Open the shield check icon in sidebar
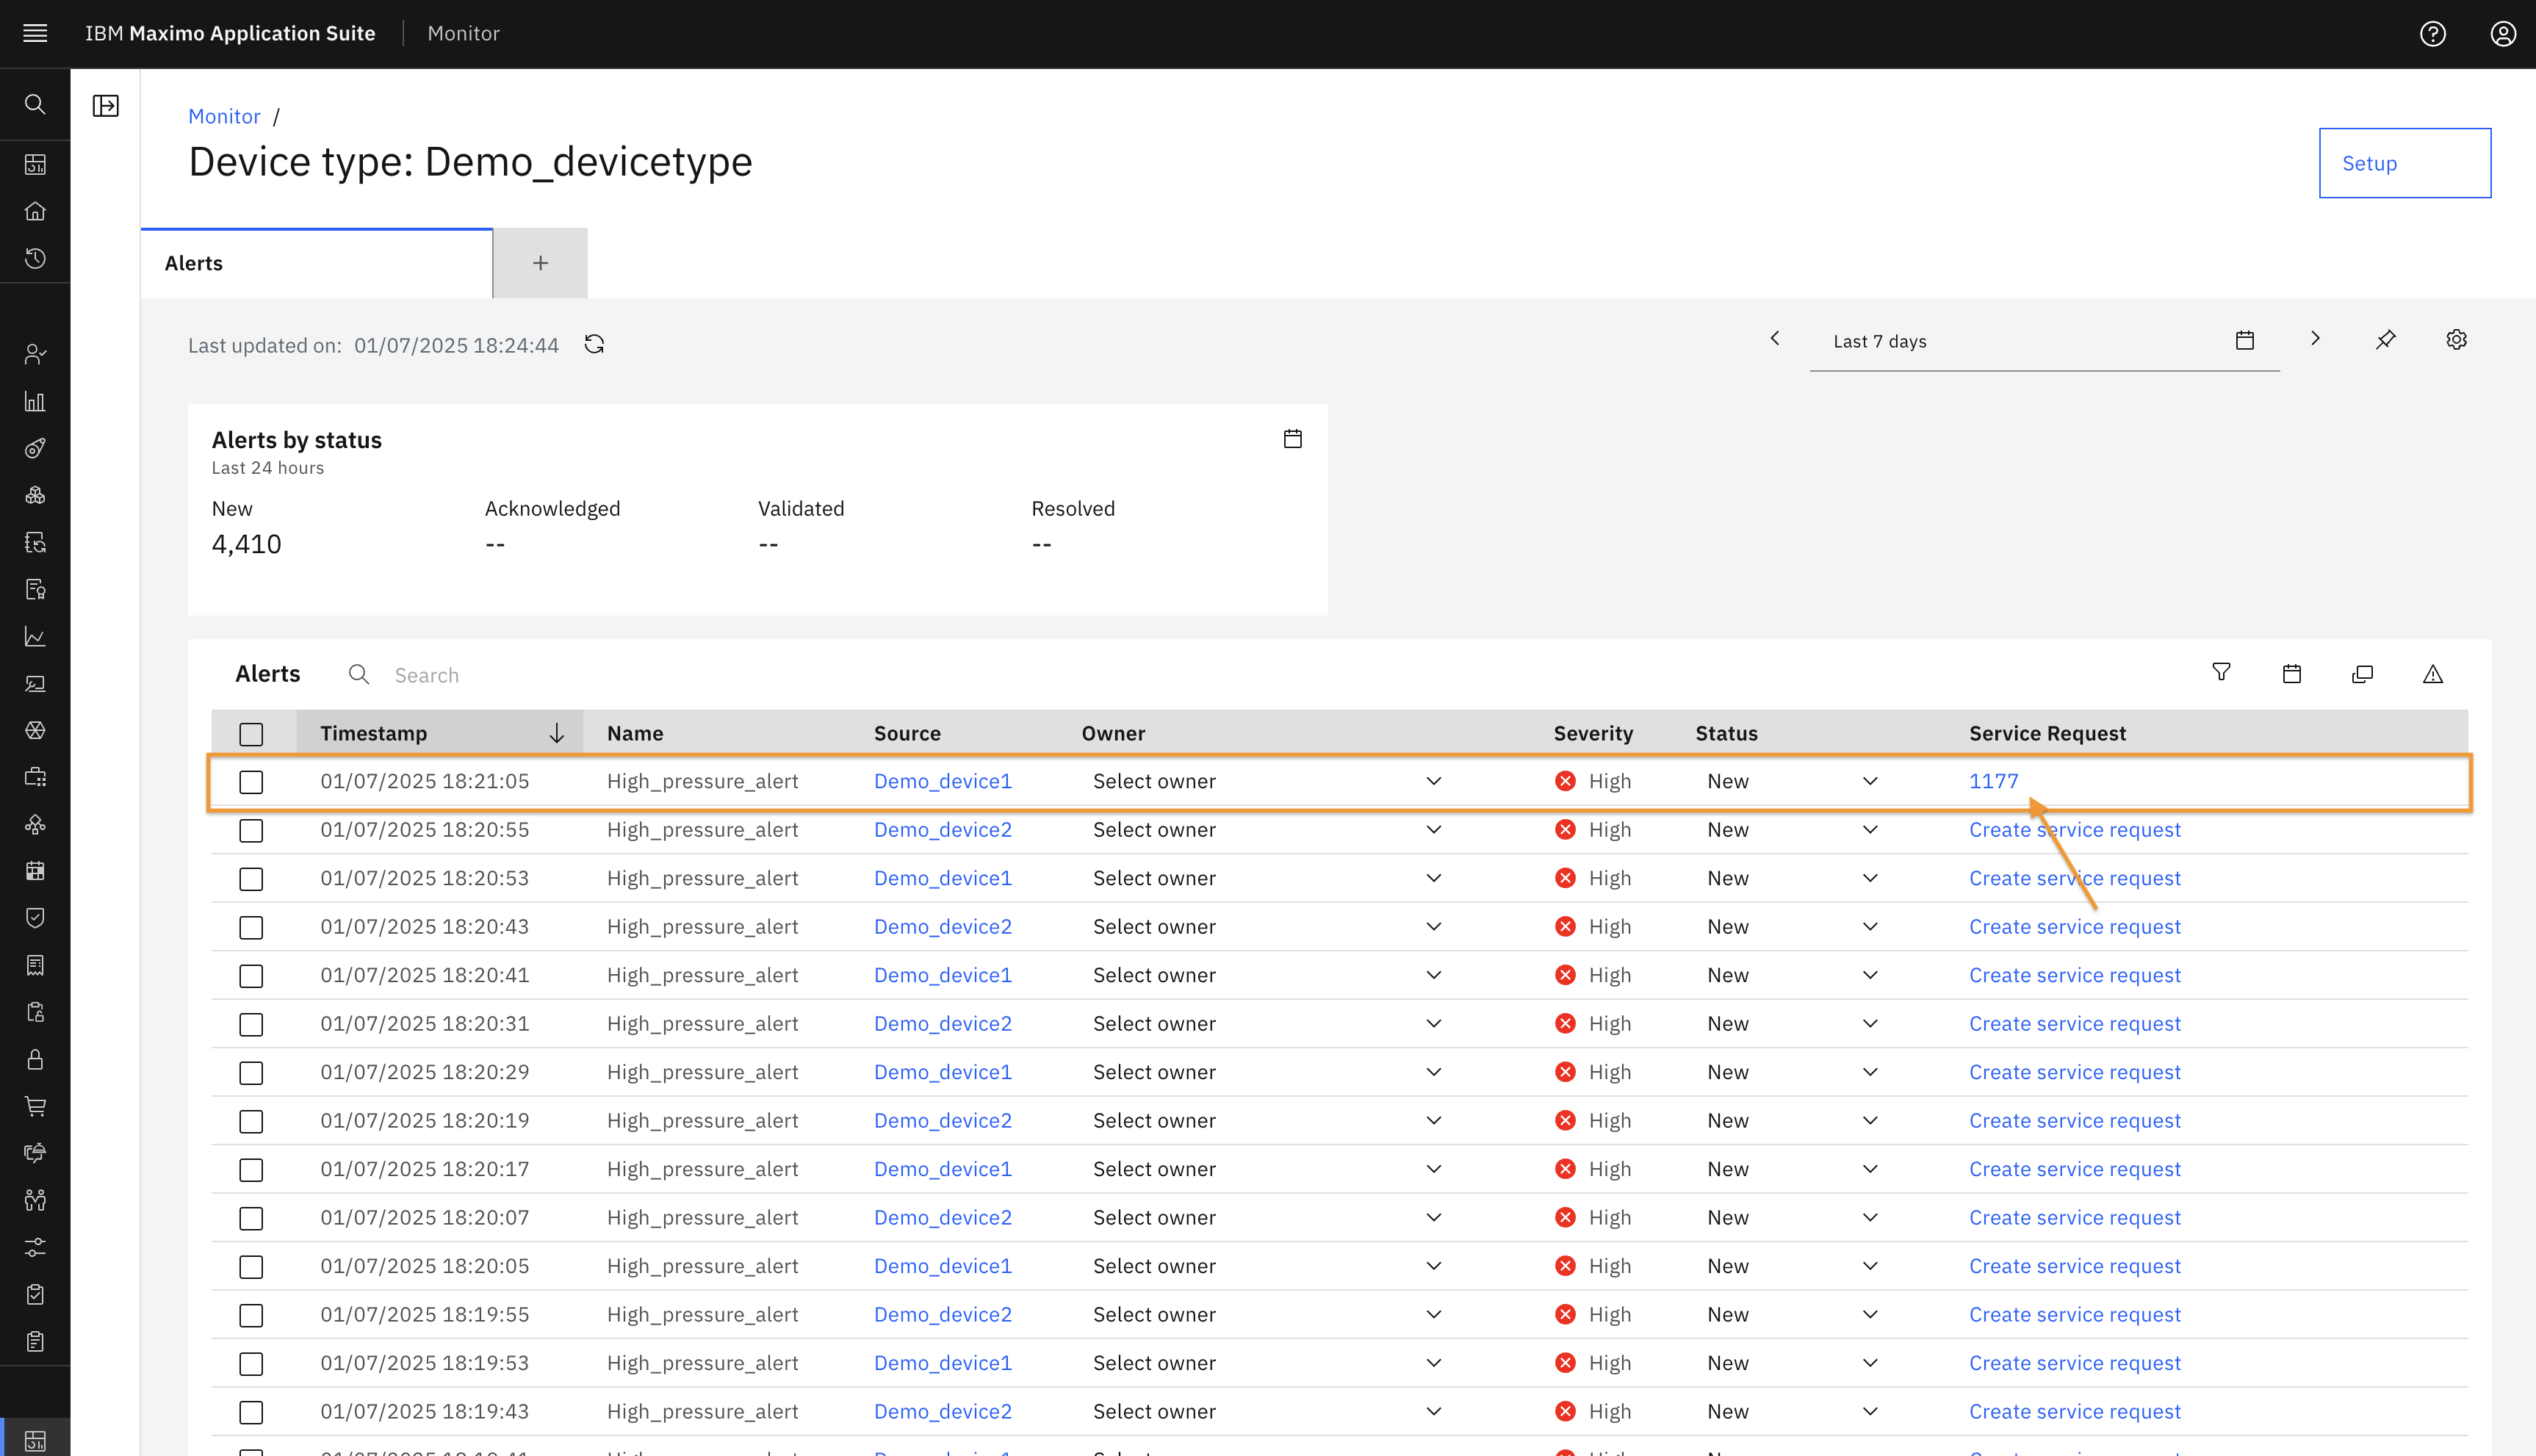Image resolution: width=2536 pixels, height=1456 pixels. [x=35, y=917]
